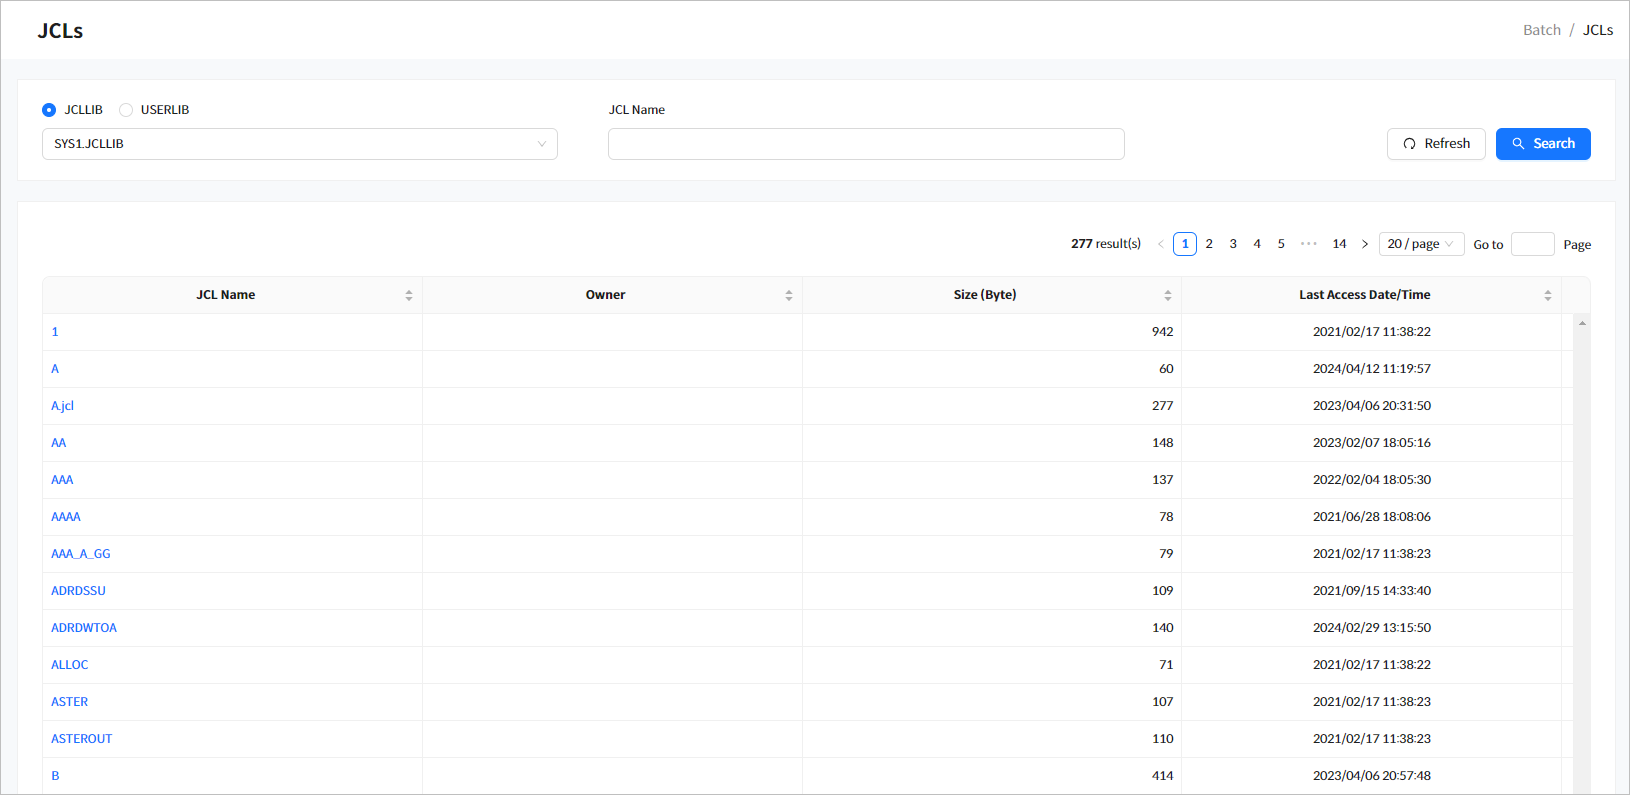
Task: Jump forward using pagination ellipsis
Action: tap(1308, 244)
